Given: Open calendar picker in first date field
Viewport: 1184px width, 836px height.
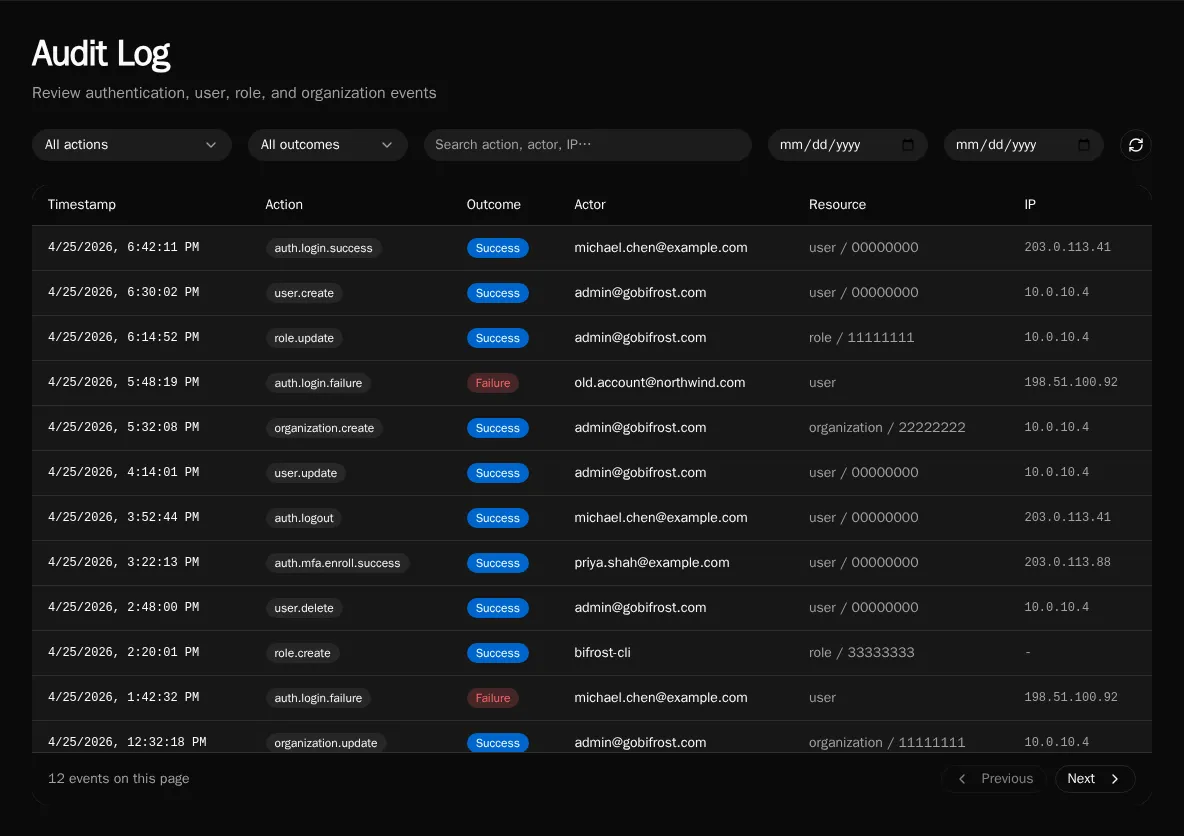Looking at the screenshot, I should click(908, 145).
